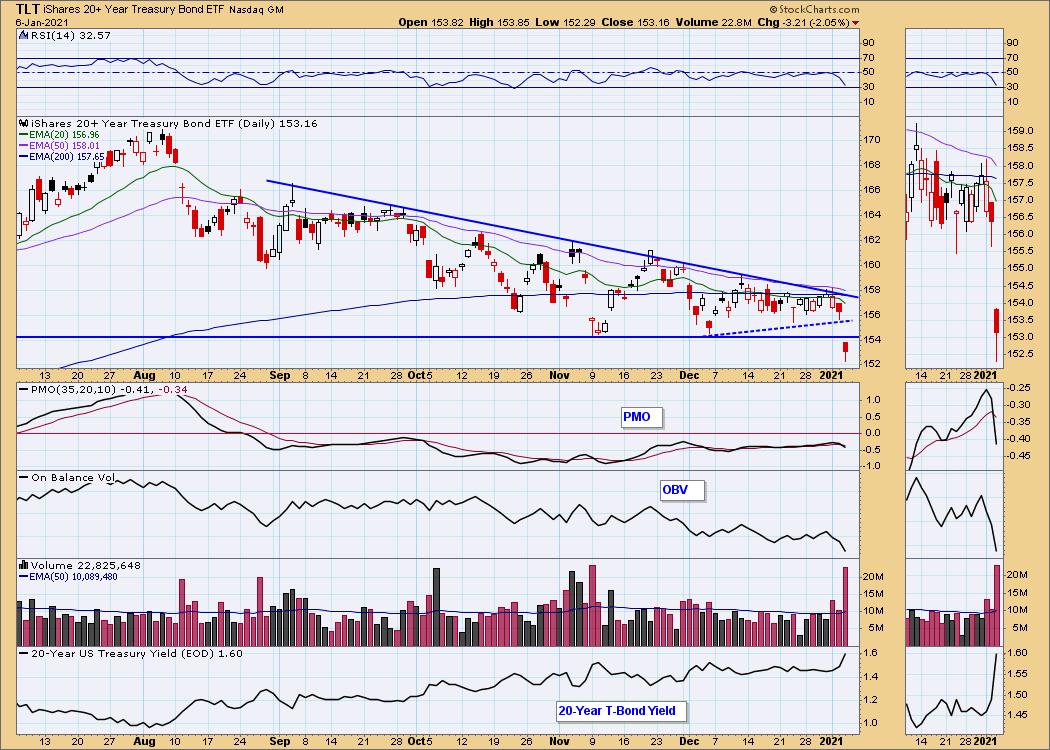
Task: Click the chart title 'iShares 20+ Year Treasury Bond ETF' next to TLT
Action: (x=133, y=10)
